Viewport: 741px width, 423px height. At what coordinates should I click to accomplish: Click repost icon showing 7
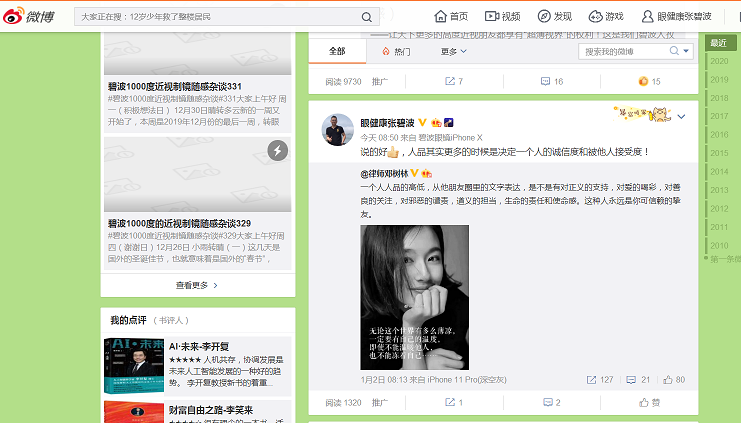tap(454, 81)
